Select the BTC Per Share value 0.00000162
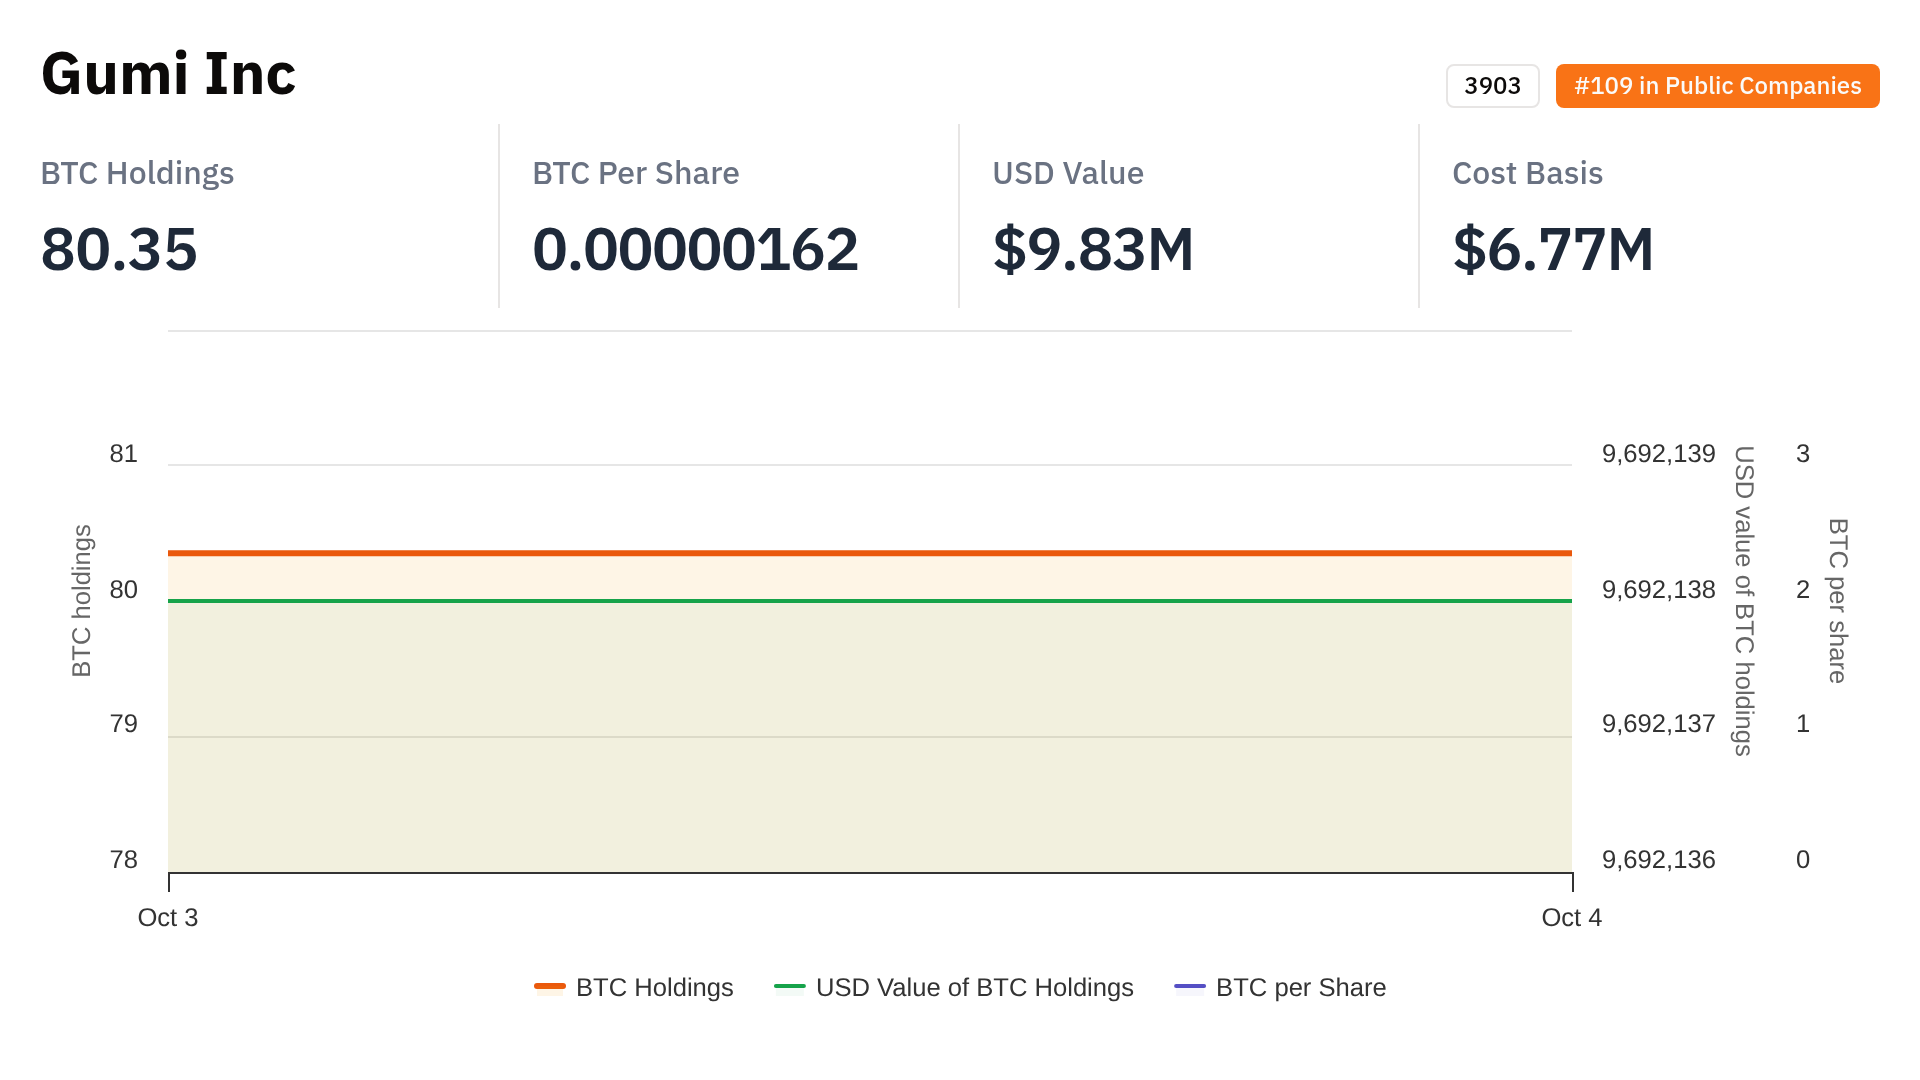The height and width of the screenshot is (1080, 1920). click(695, 249)
